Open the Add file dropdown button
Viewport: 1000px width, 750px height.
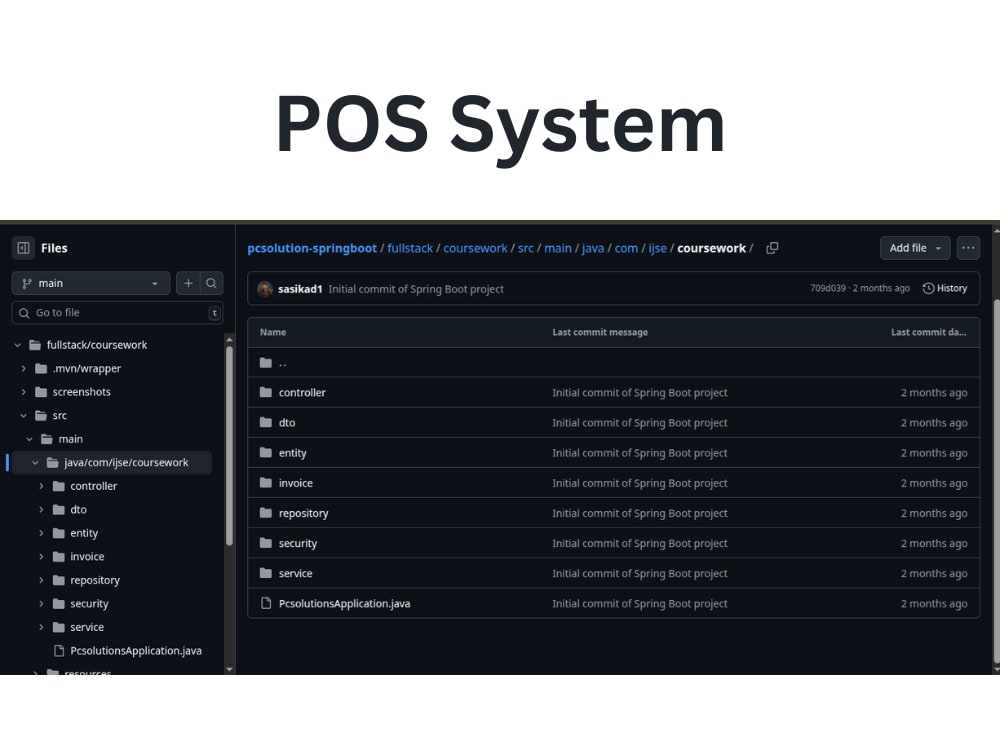point(915,248)
